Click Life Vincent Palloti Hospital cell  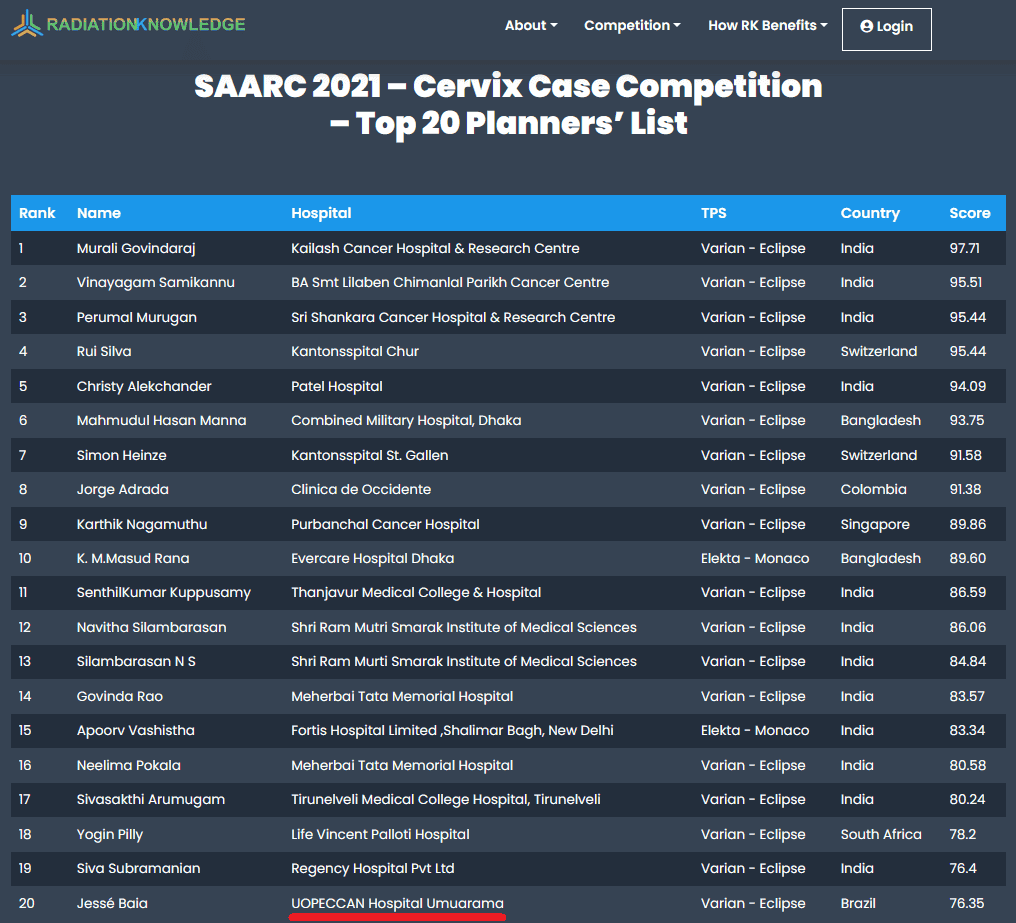(x=380, y=835)
